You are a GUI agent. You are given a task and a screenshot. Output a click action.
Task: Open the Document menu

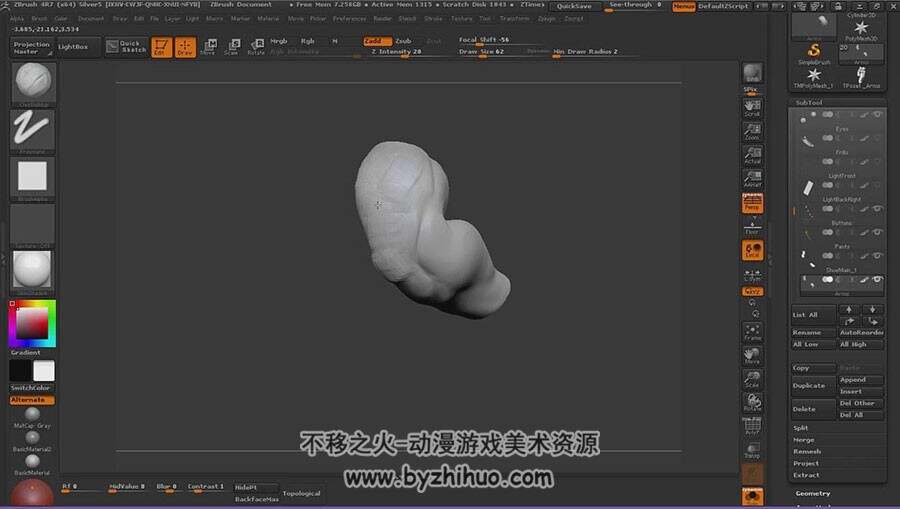click(91, 19)
